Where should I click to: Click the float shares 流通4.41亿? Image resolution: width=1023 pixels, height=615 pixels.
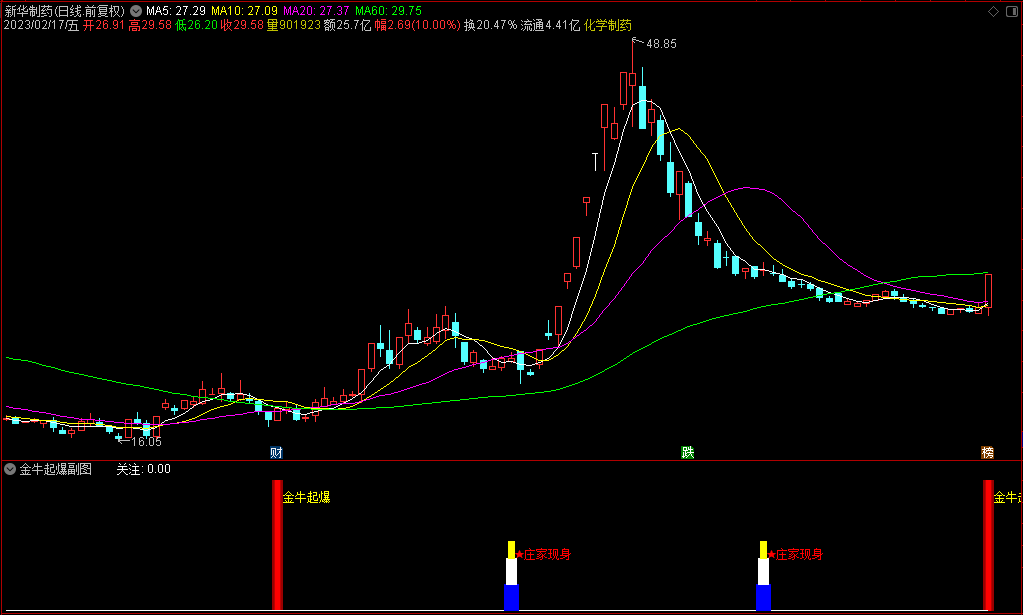[550, 25]
